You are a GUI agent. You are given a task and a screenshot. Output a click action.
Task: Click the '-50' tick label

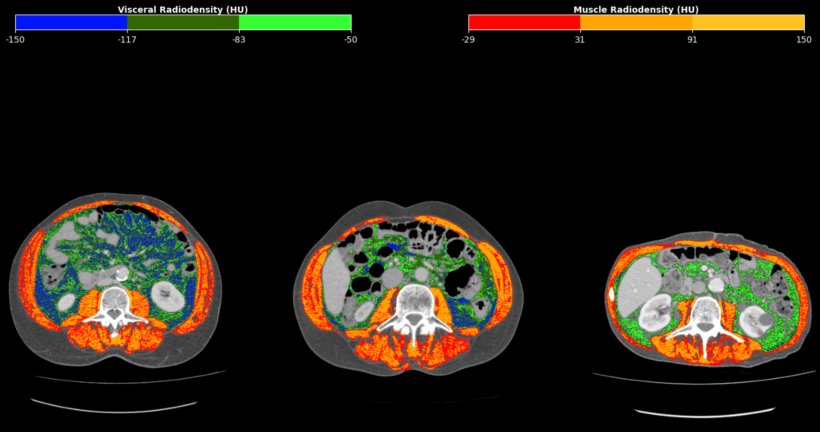click(x=351, y=39)
